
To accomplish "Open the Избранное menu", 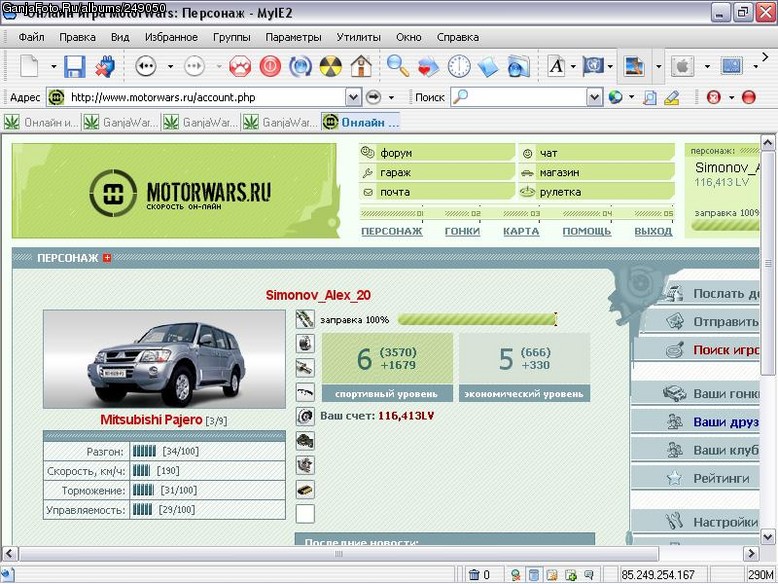I will pyautogui.click(x=171, y=37).
